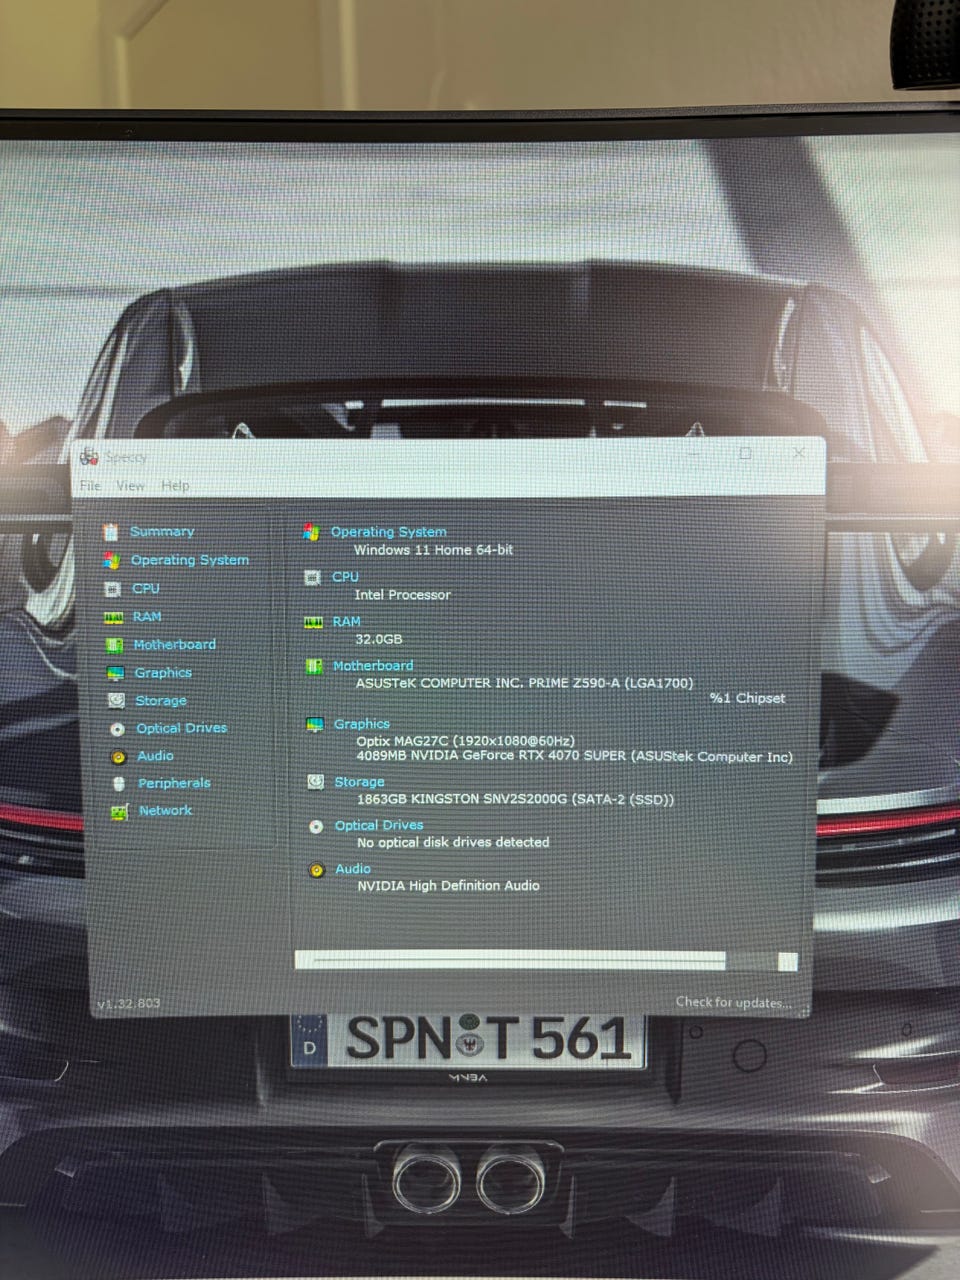
Task: Click the Summary clipboard icon in sidebar
Action: pos(111,532)
